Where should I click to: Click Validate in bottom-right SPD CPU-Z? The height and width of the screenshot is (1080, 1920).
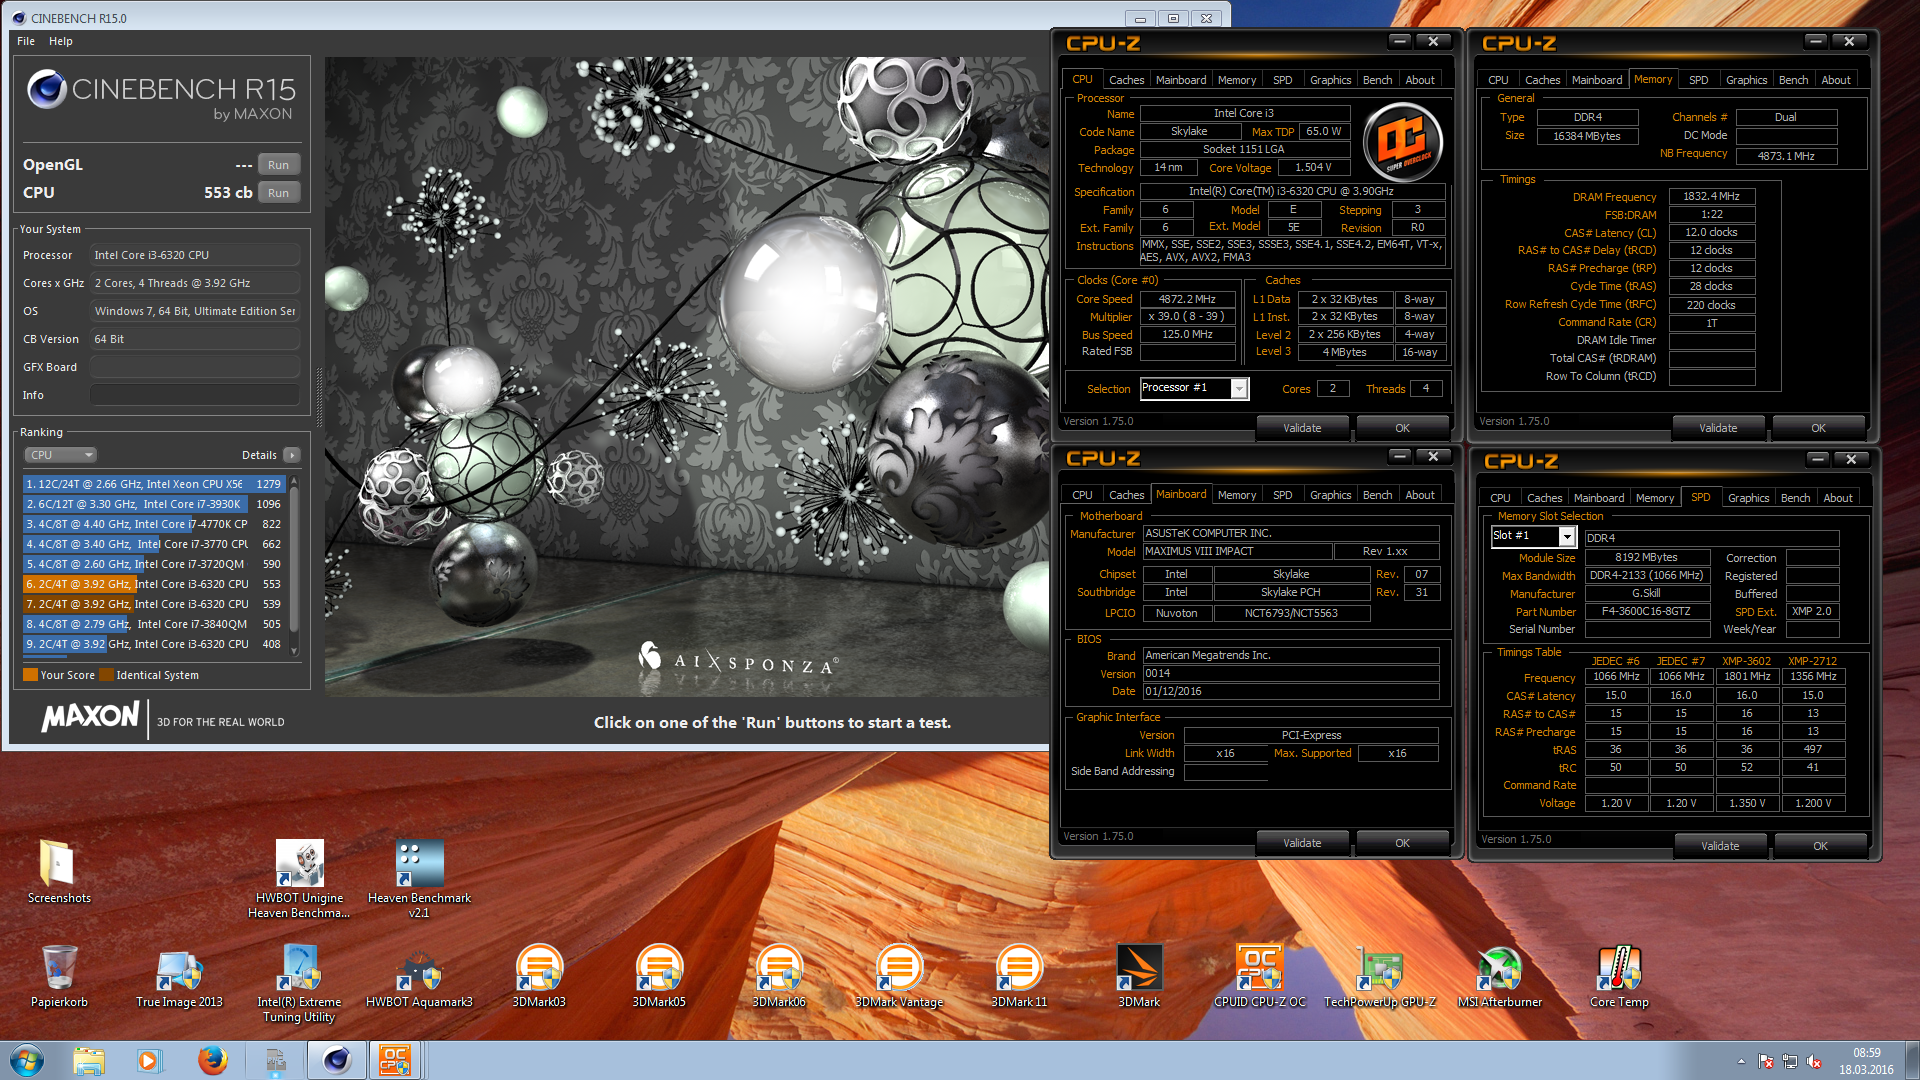click(1720, 846)
